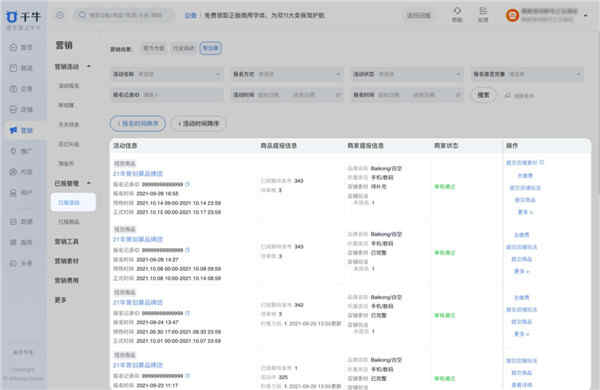Click the list-lines icon in top bar

click(x=483, y=11)
